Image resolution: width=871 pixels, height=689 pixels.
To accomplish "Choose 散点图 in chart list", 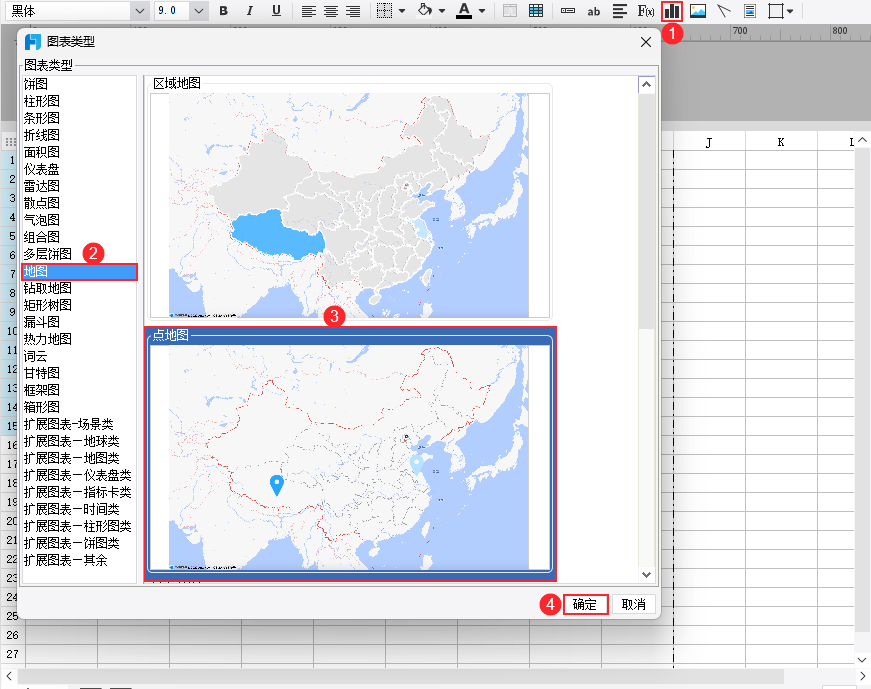I will coord(42,203).
